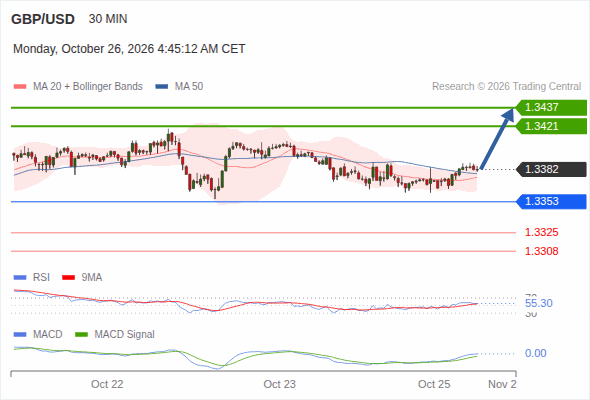
Task: Click the RSI 55.30 value label
Action: tap(539, 303)
